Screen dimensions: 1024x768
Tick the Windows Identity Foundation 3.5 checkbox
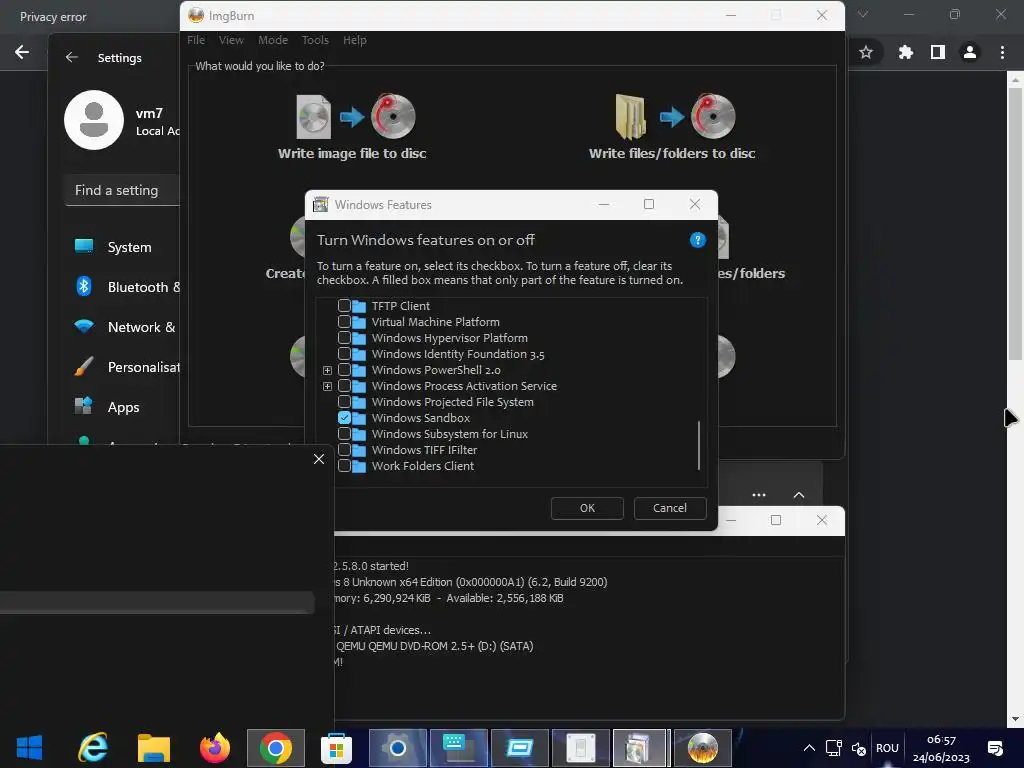[344, 353]
